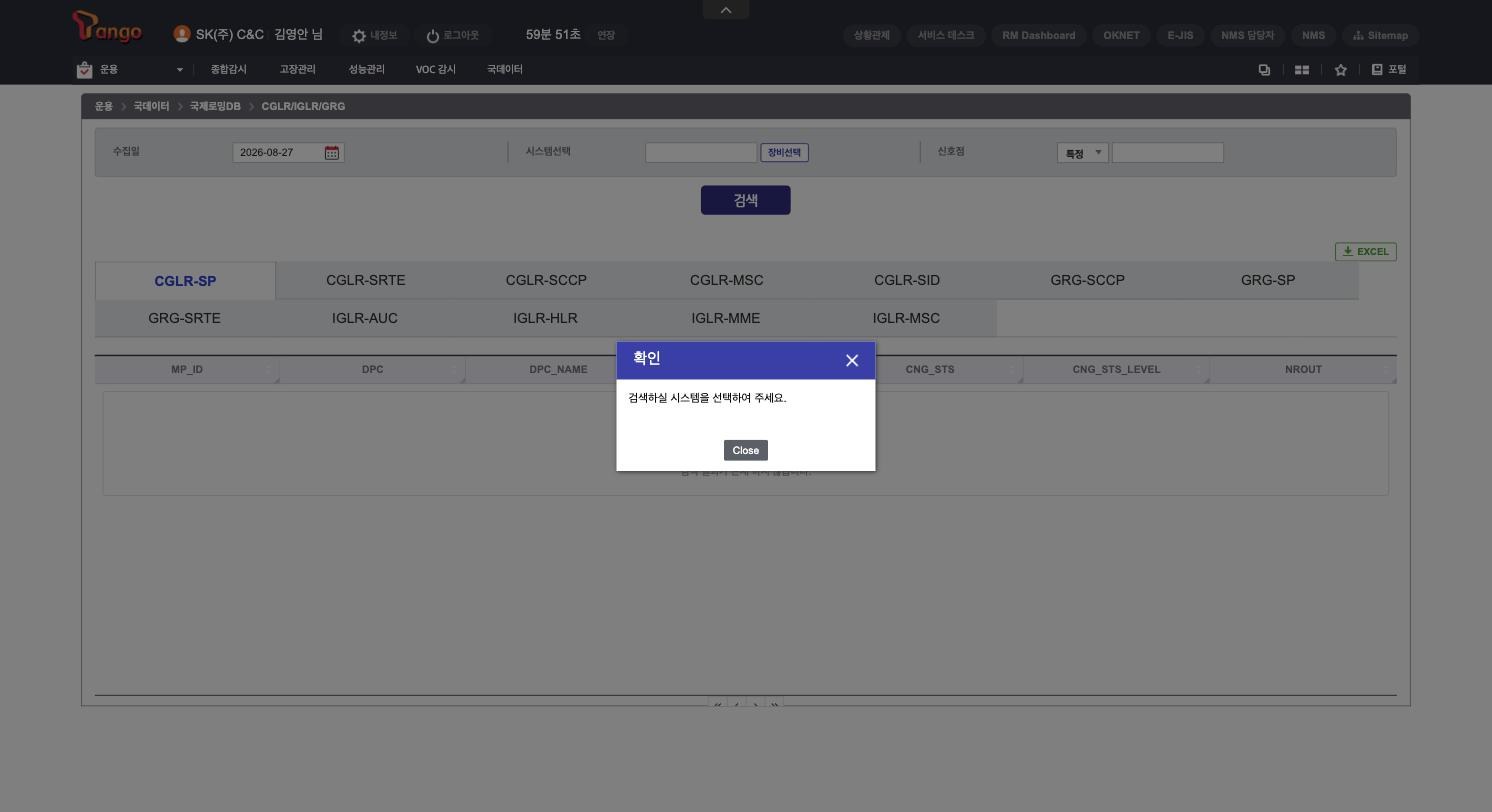
Task: Click the 검색 search button
Action: click(x=746, y=200)
